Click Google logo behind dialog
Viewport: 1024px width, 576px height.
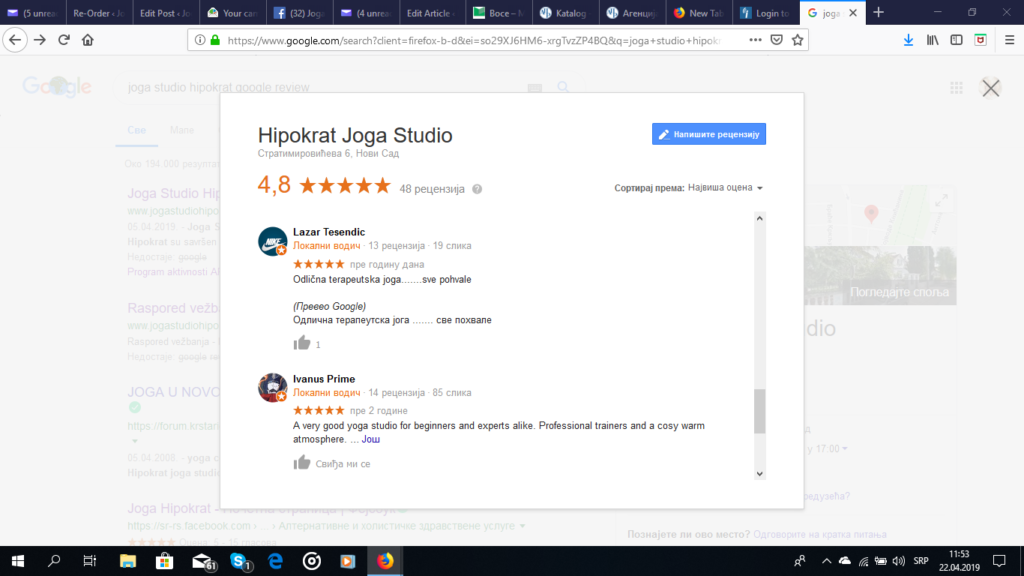[57, 86]
